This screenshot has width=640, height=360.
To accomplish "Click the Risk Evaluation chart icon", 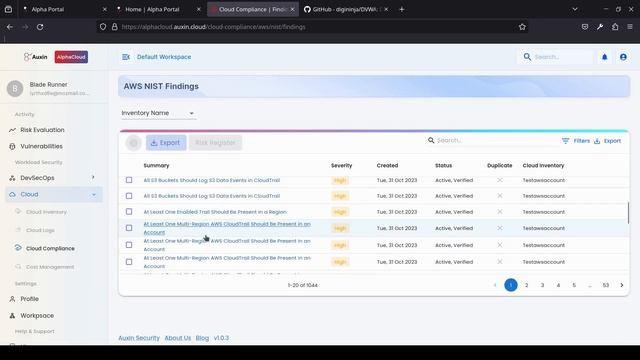I will (12, 130).
